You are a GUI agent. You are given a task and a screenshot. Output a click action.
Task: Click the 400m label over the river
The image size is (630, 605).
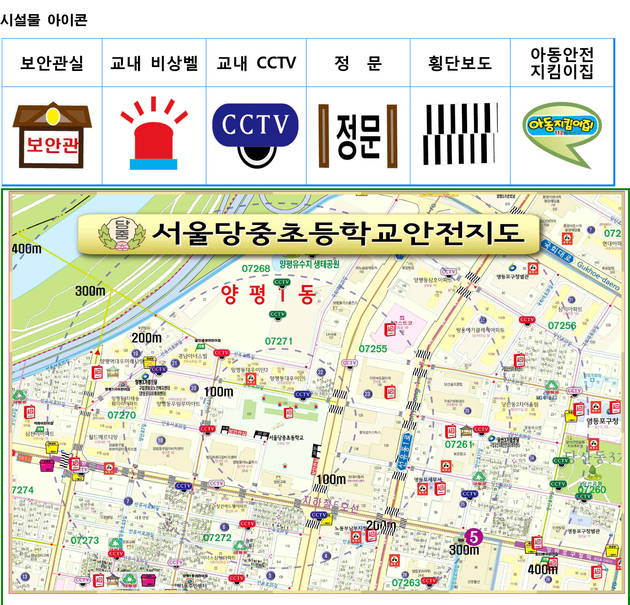tap(27, 249)
